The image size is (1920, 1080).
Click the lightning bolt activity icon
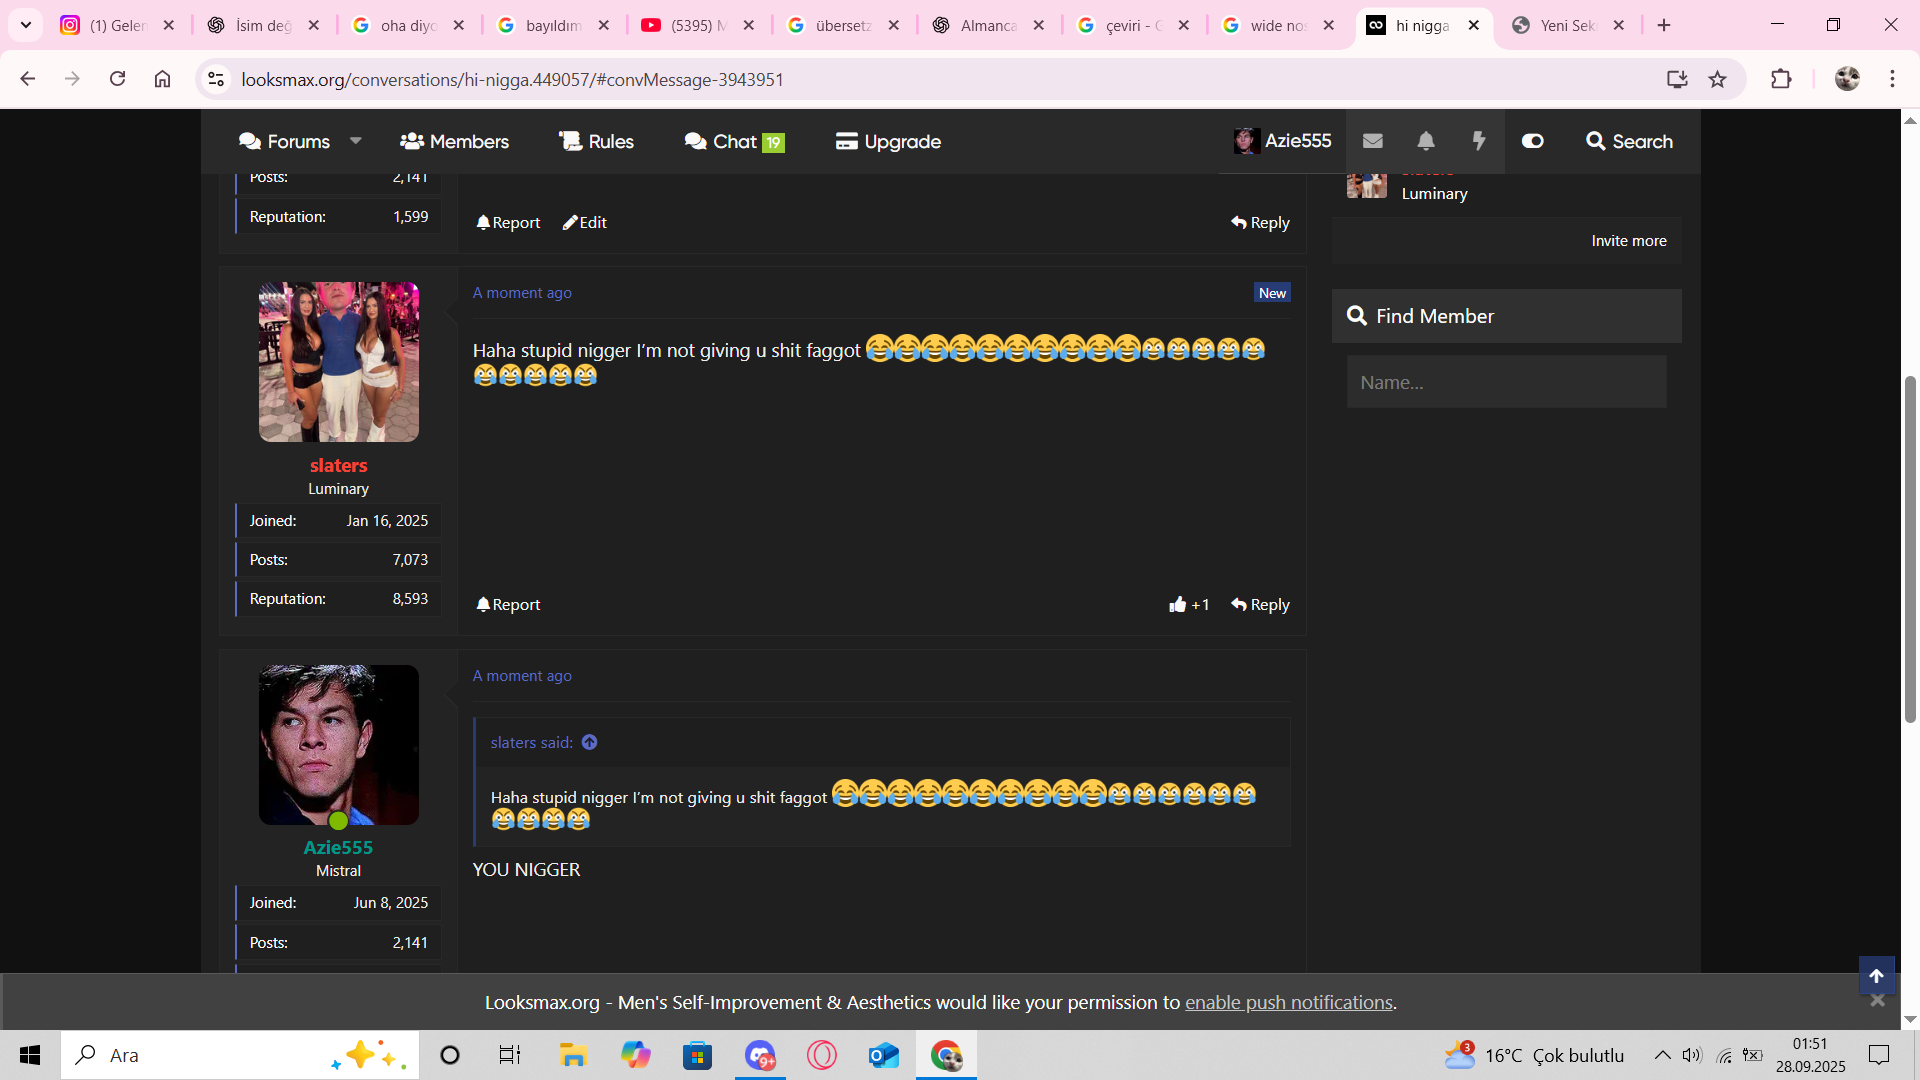[1479, 141]
